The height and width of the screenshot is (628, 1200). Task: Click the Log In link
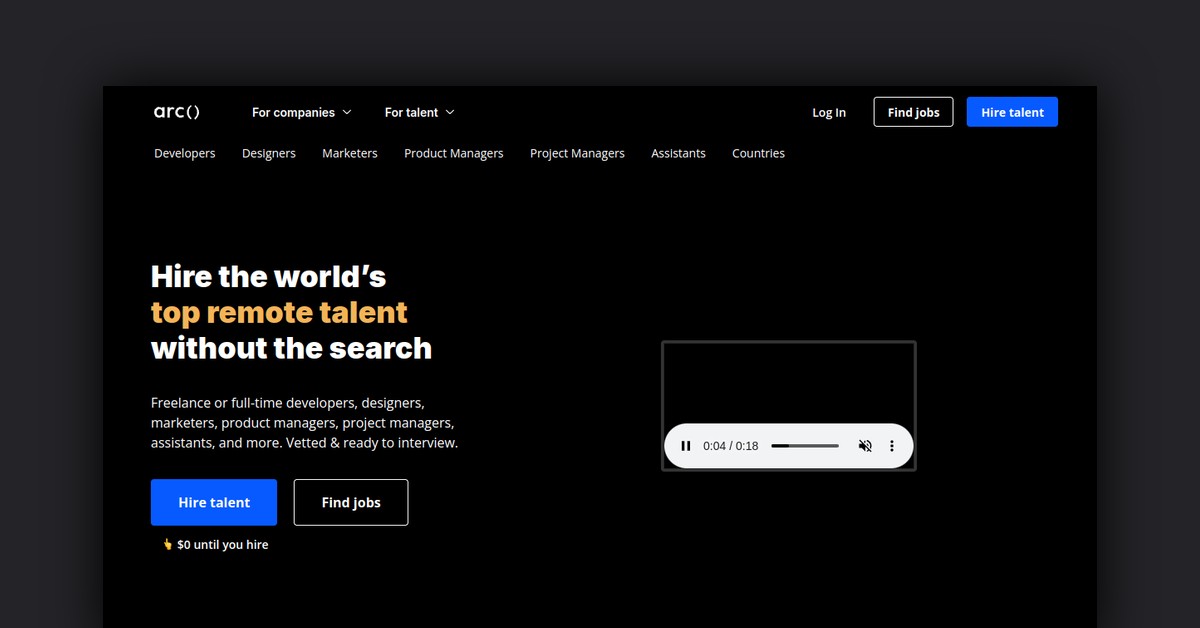(828, 112)
